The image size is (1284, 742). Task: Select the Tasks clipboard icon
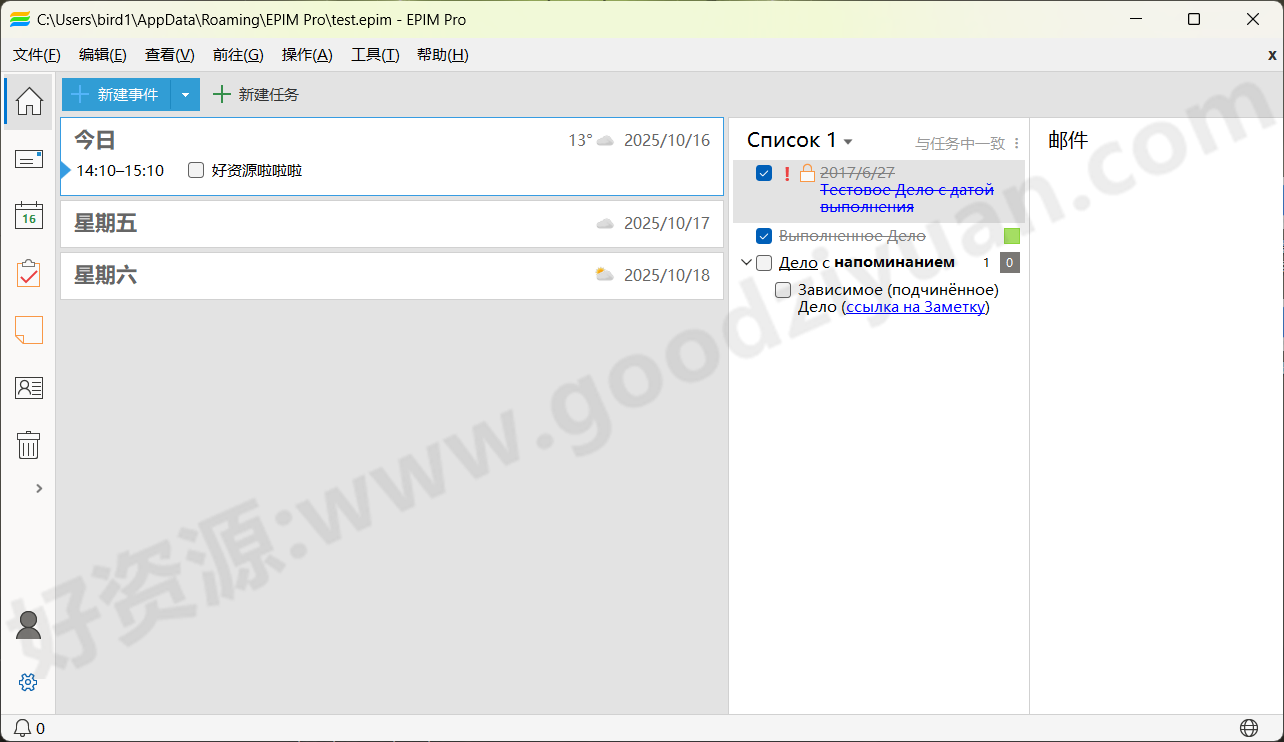tap(28, 272)
